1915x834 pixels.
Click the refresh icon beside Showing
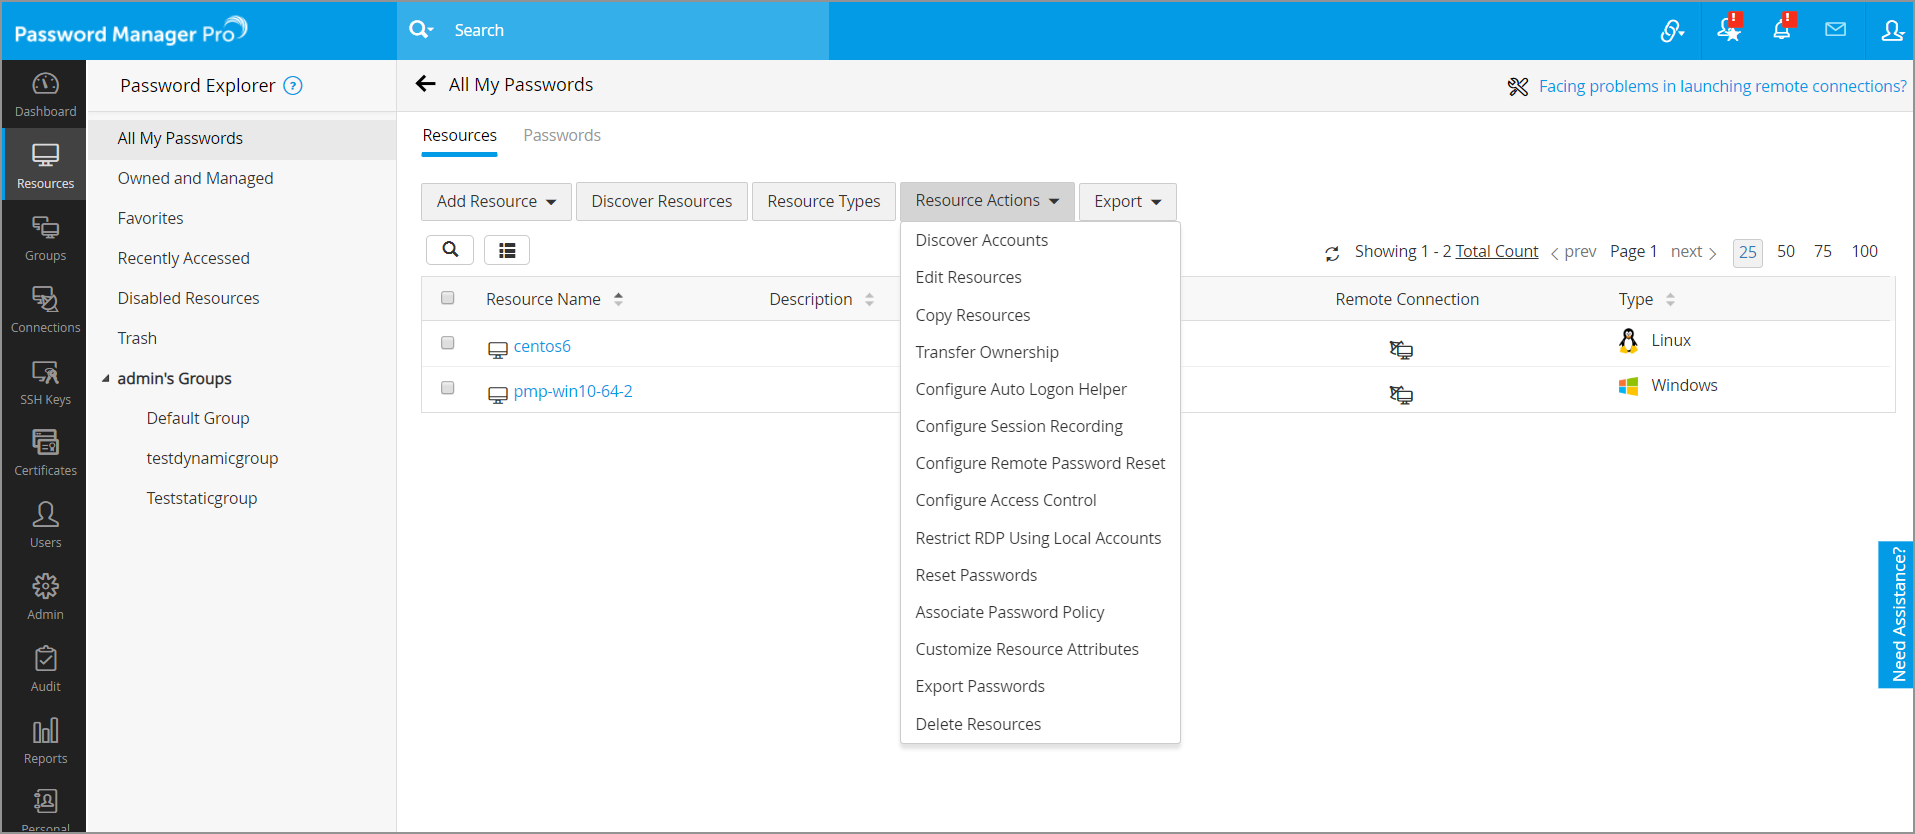pyautogui.click(x=1332, y=254)
